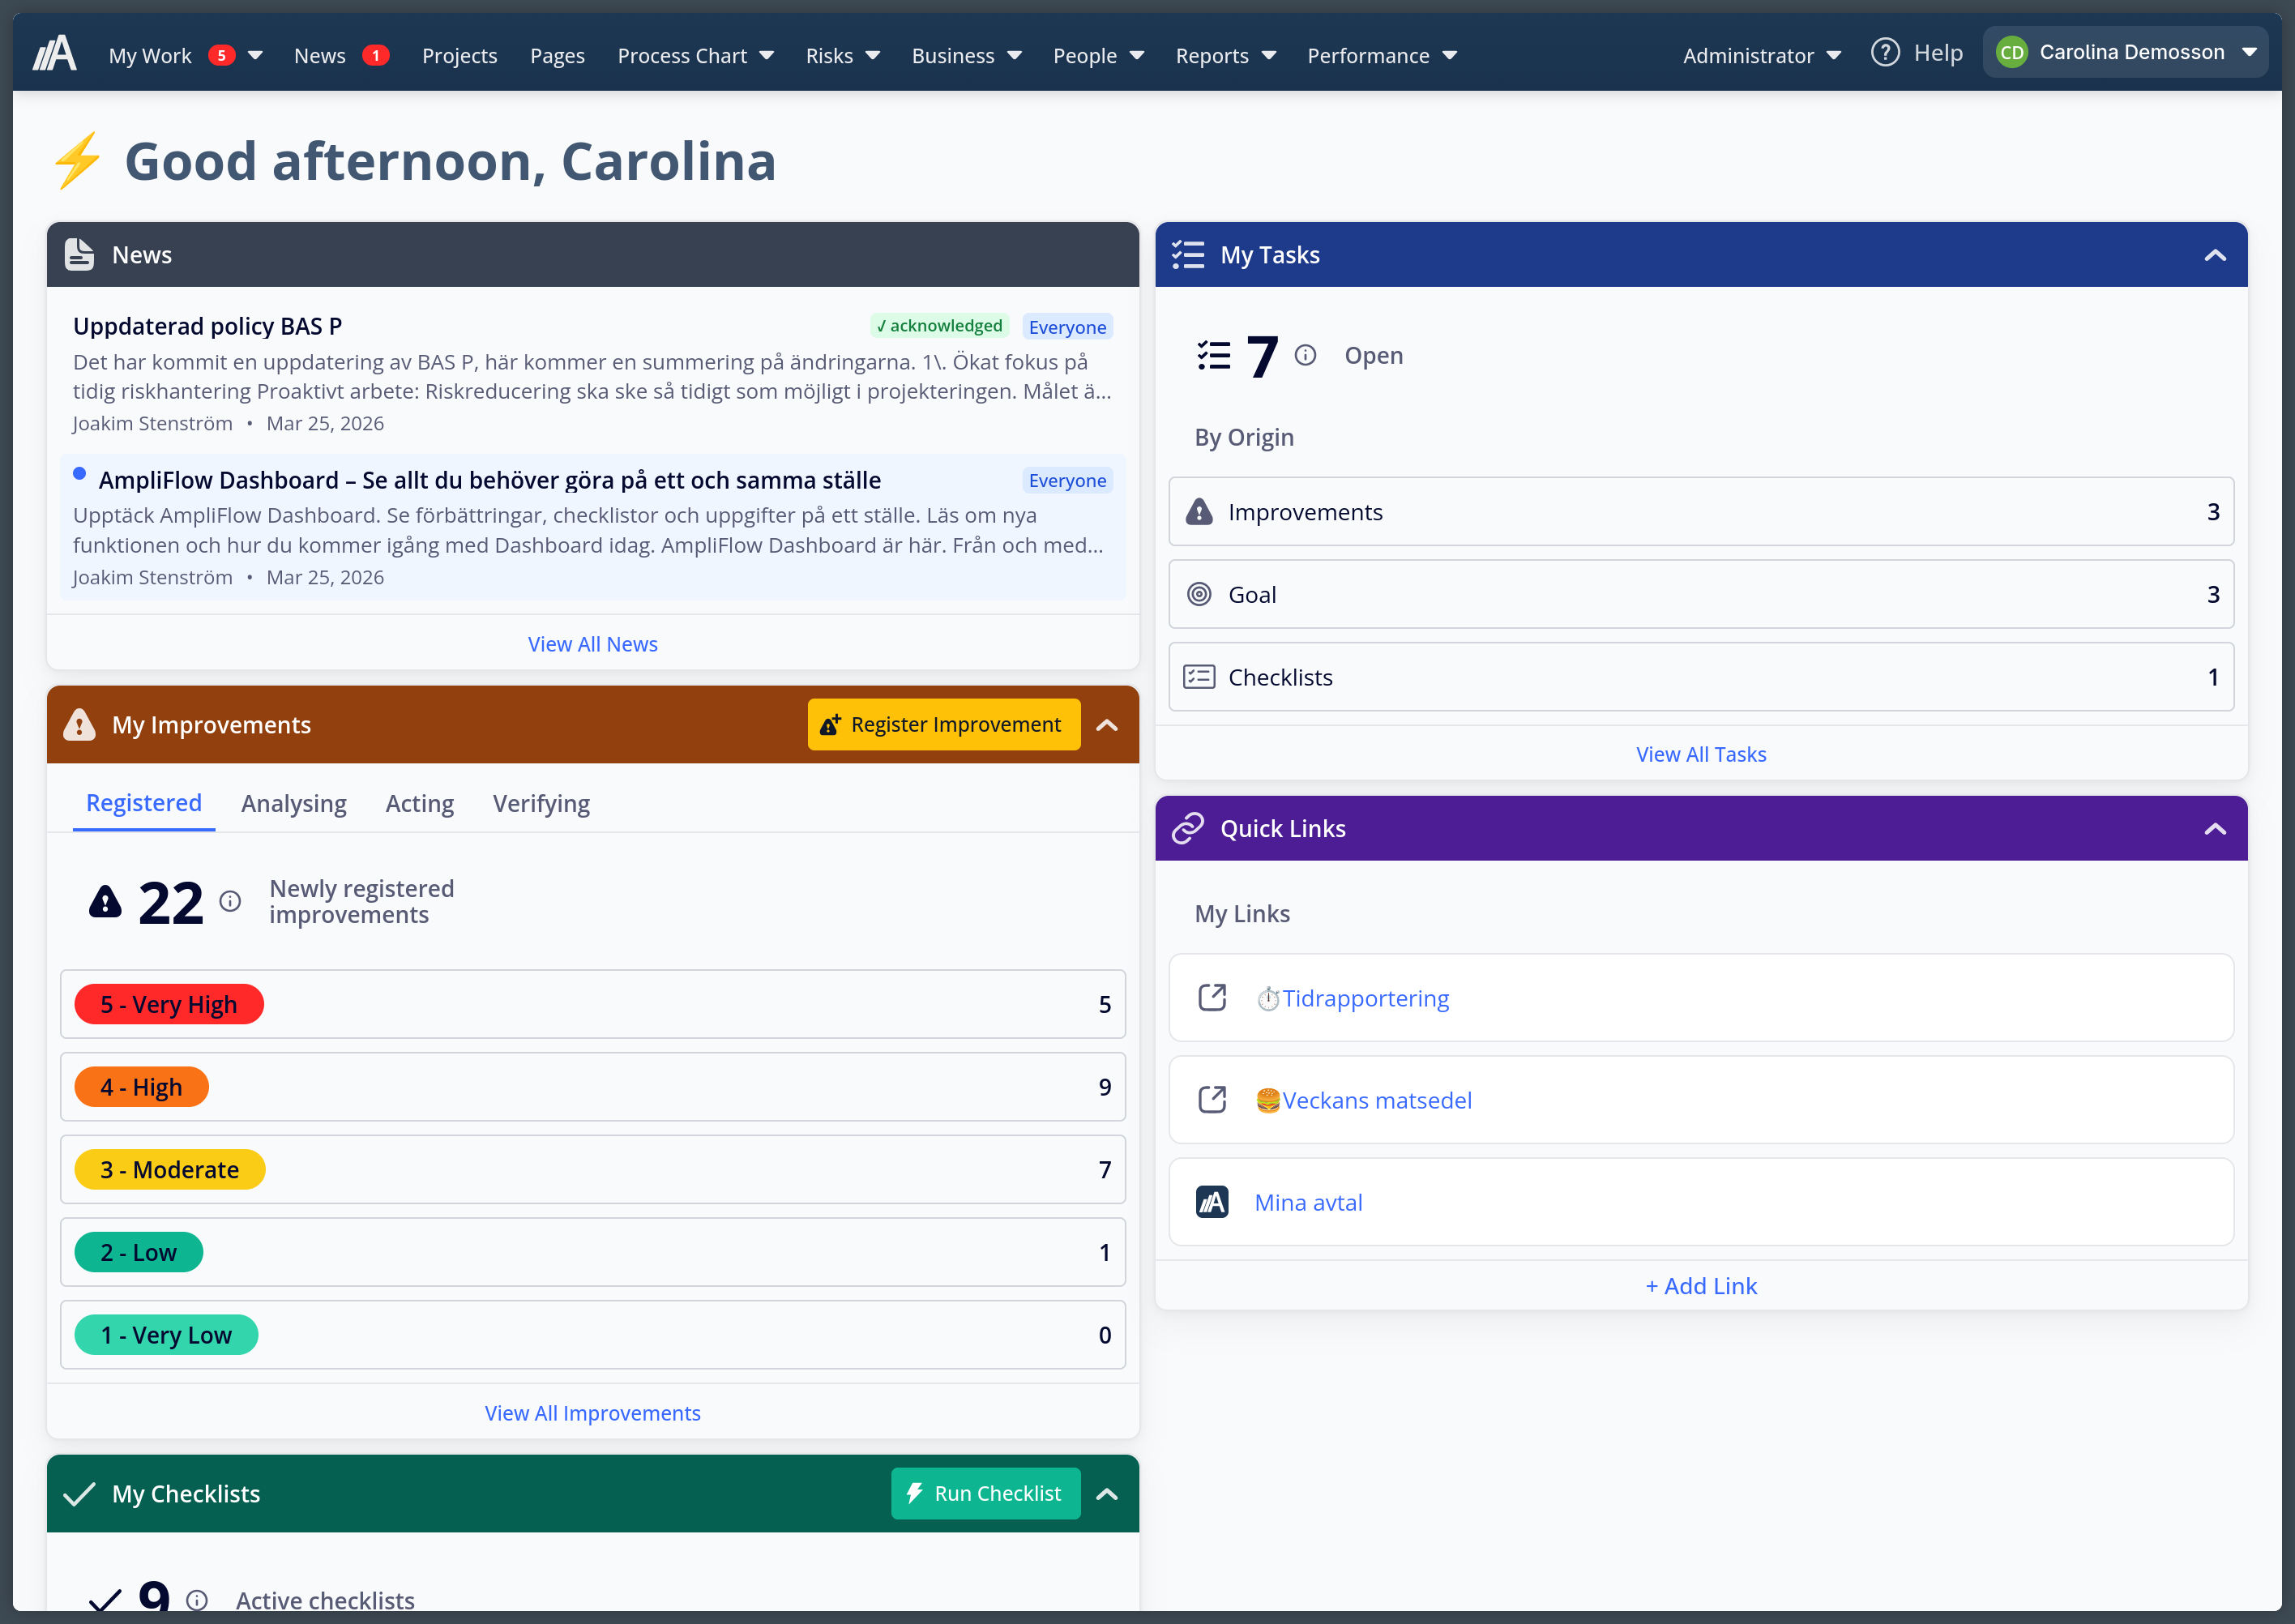Image resolution: width=2295 pixels, height=1624 pixels.
Task: Click the info icon next to newly registered improvements
Action: pyautogui.click(x=232, y=901)
